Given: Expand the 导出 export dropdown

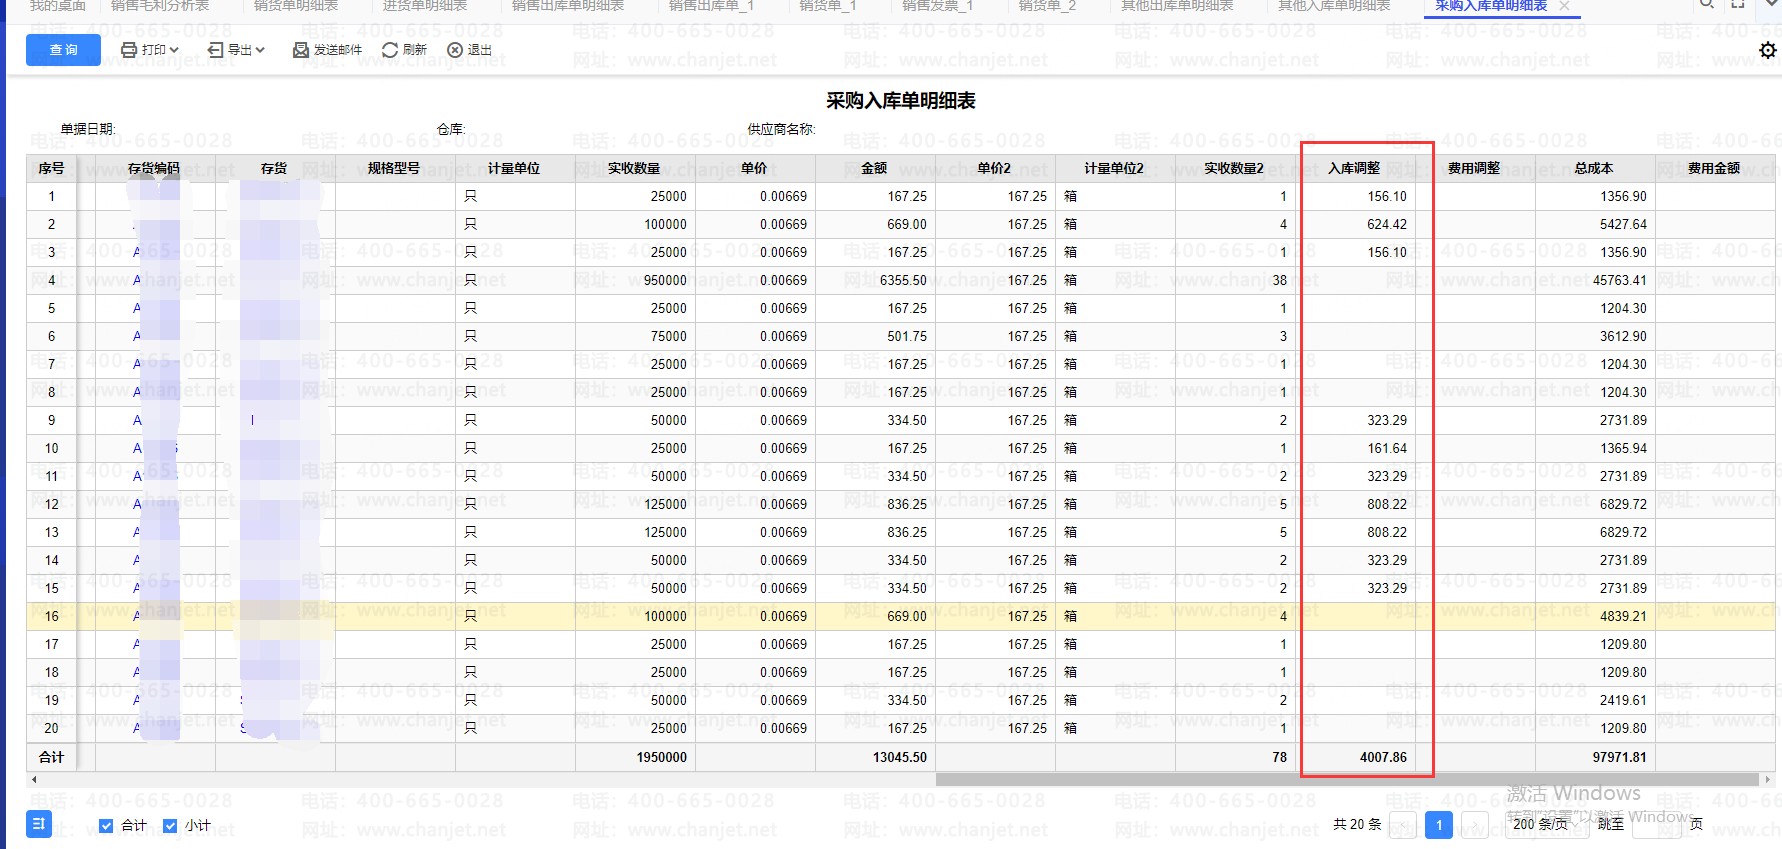Looking at the screenshot, I should pyautogui.click(x=236, y=50).
